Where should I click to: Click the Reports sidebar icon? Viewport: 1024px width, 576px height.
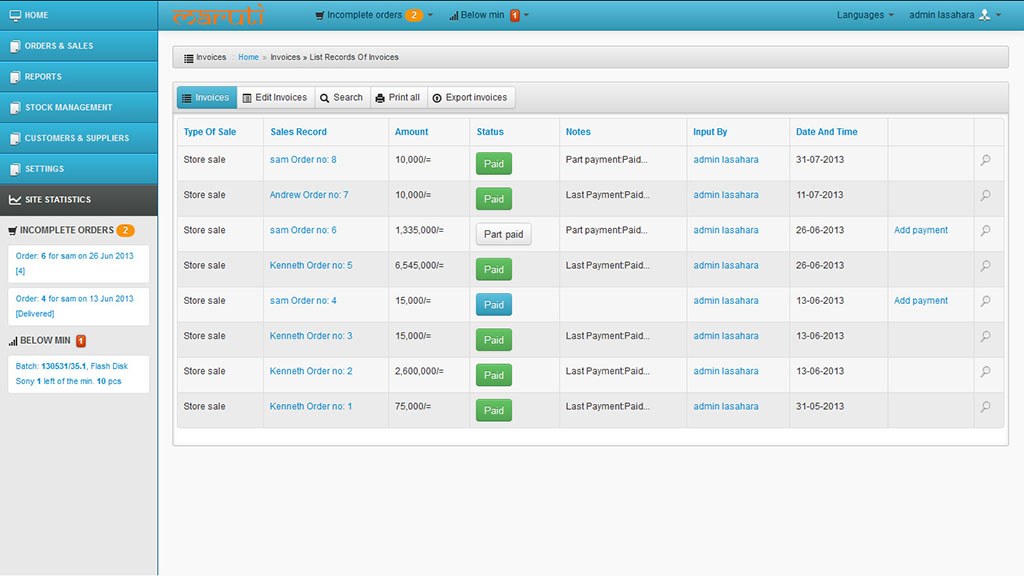pyautogui.click(x=15, y=77)
